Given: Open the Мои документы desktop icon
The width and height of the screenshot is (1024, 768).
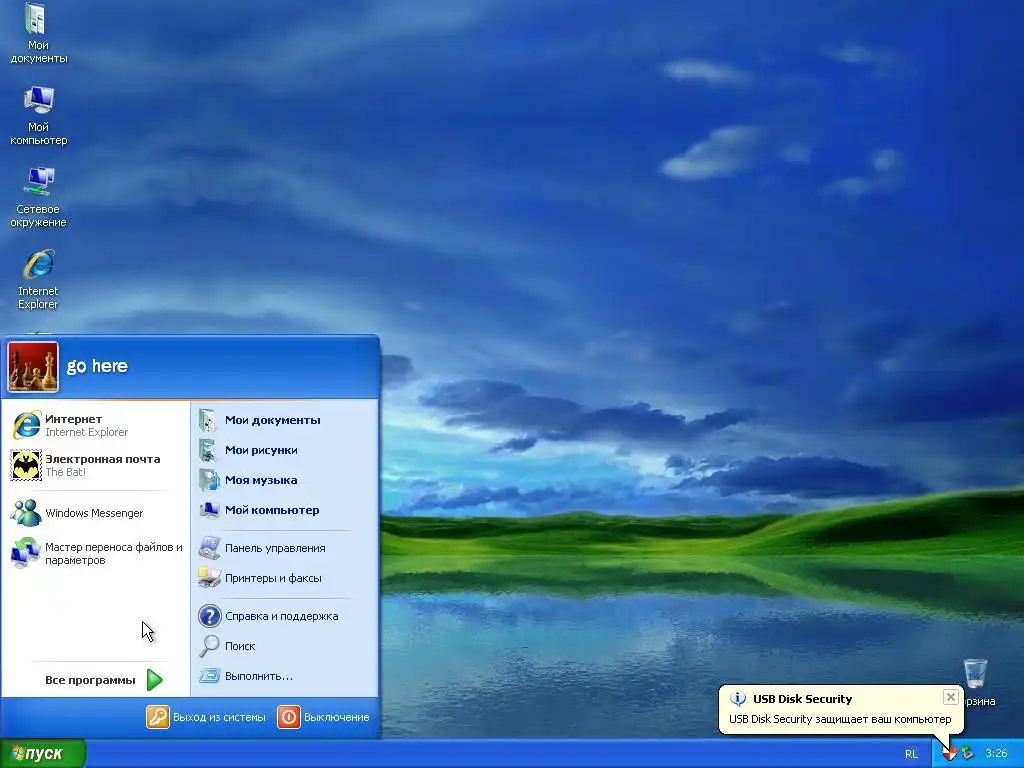Looking at the screenshot, I should (x=38, y=34).
